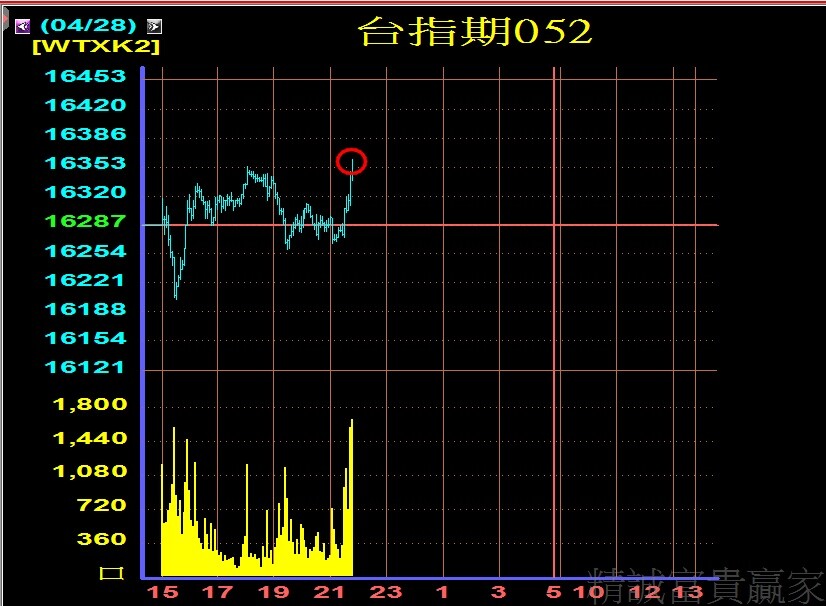Click the 5 hour time axis label
Screen dimensions: 826x606
(554, 592)
